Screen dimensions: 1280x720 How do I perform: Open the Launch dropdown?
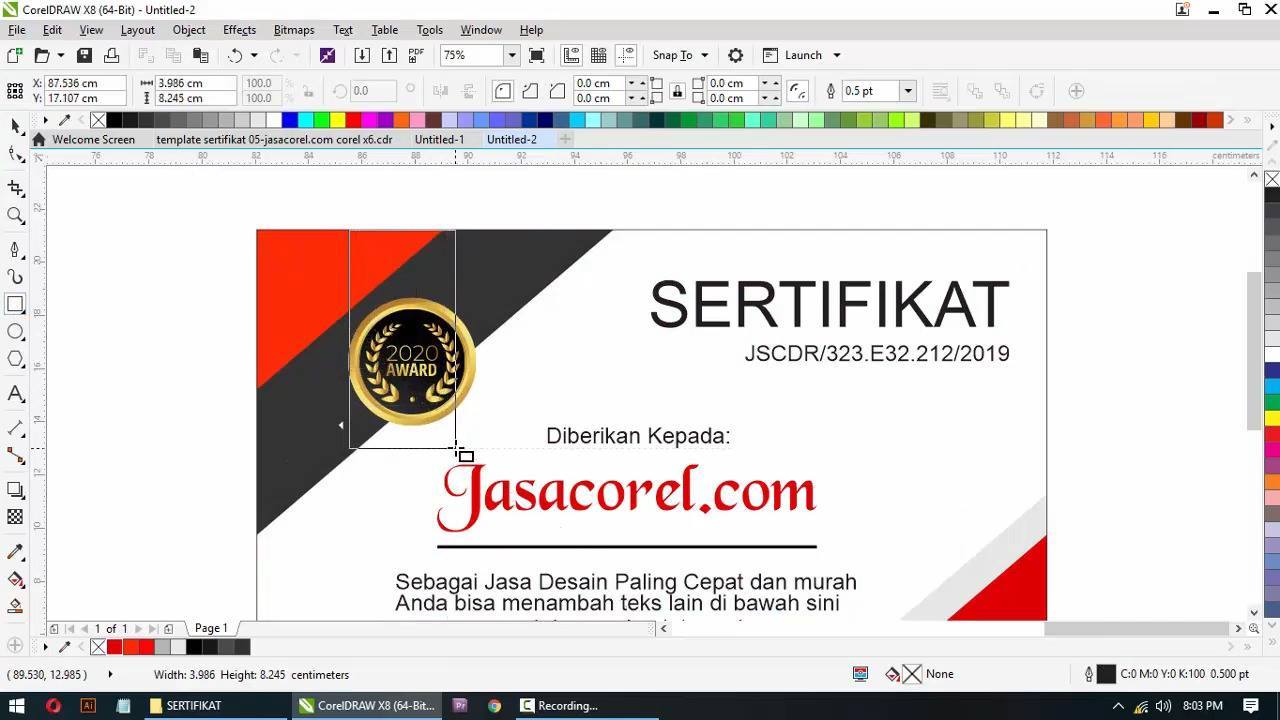coord(802,55)
